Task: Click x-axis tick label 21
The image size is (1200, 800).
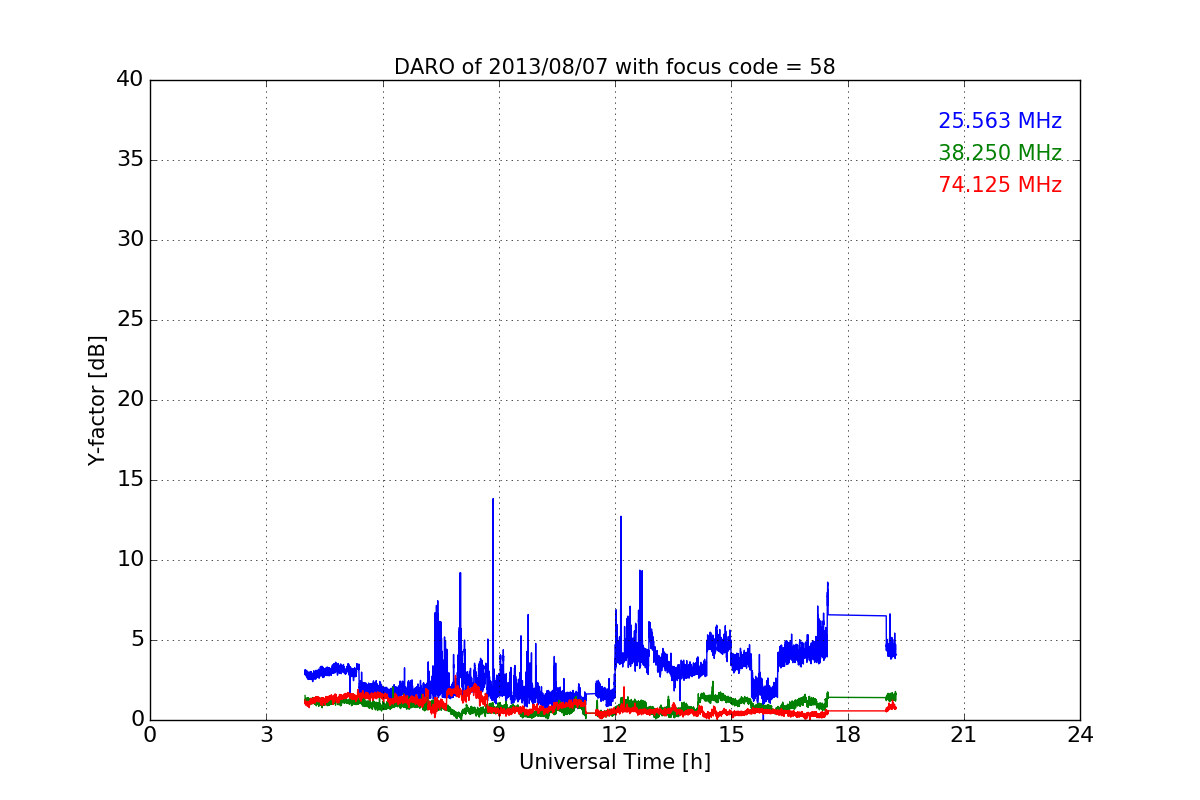Action: [x=964, y=735]
